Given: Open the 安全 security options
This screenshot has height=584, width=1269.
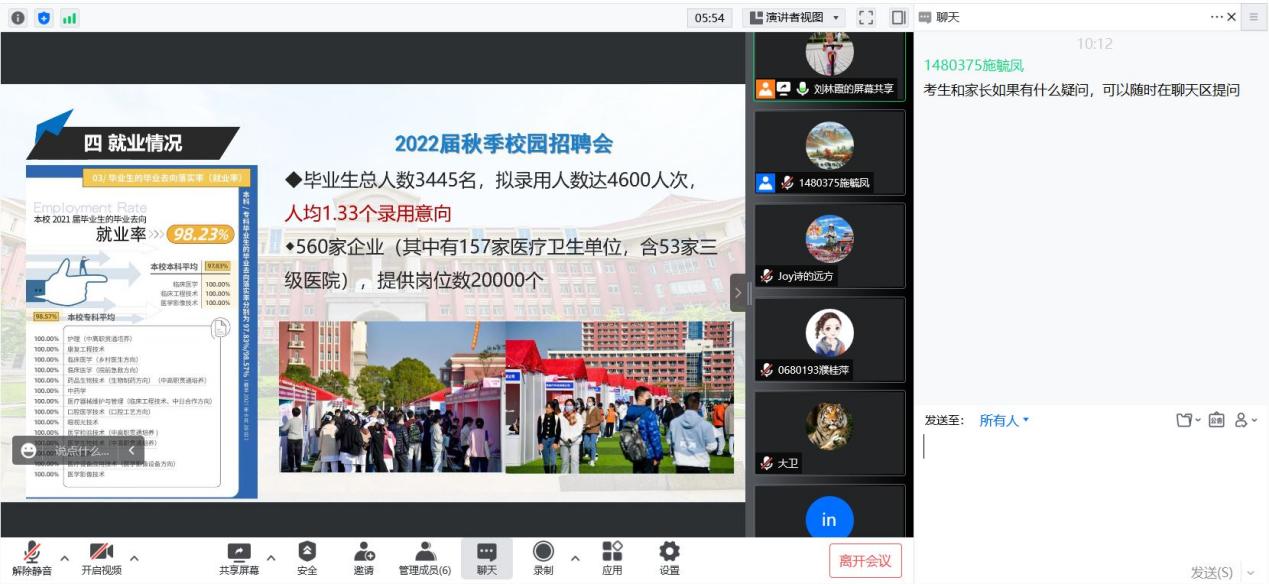Looking at the screenshot, I should pos(307,558).
